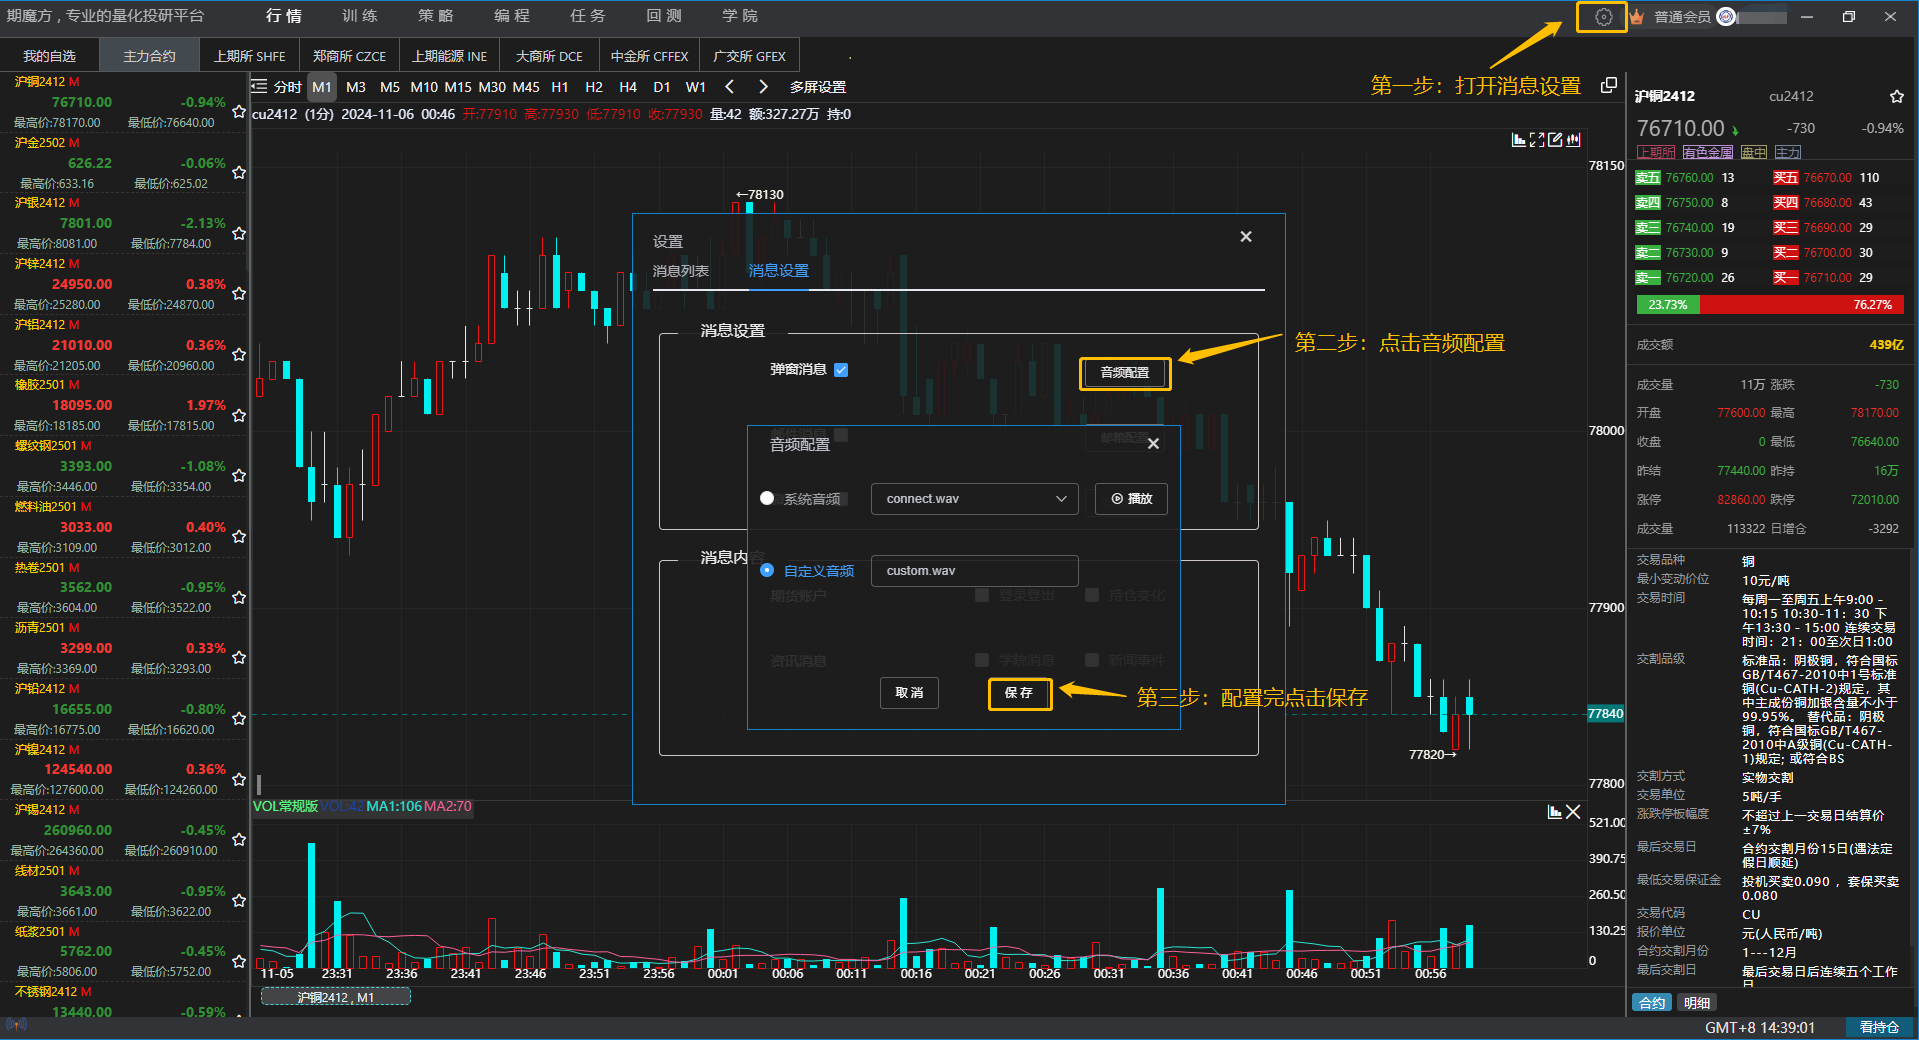Star 沪银2412 in watchlist
1919x1040 pixels.
239,233
